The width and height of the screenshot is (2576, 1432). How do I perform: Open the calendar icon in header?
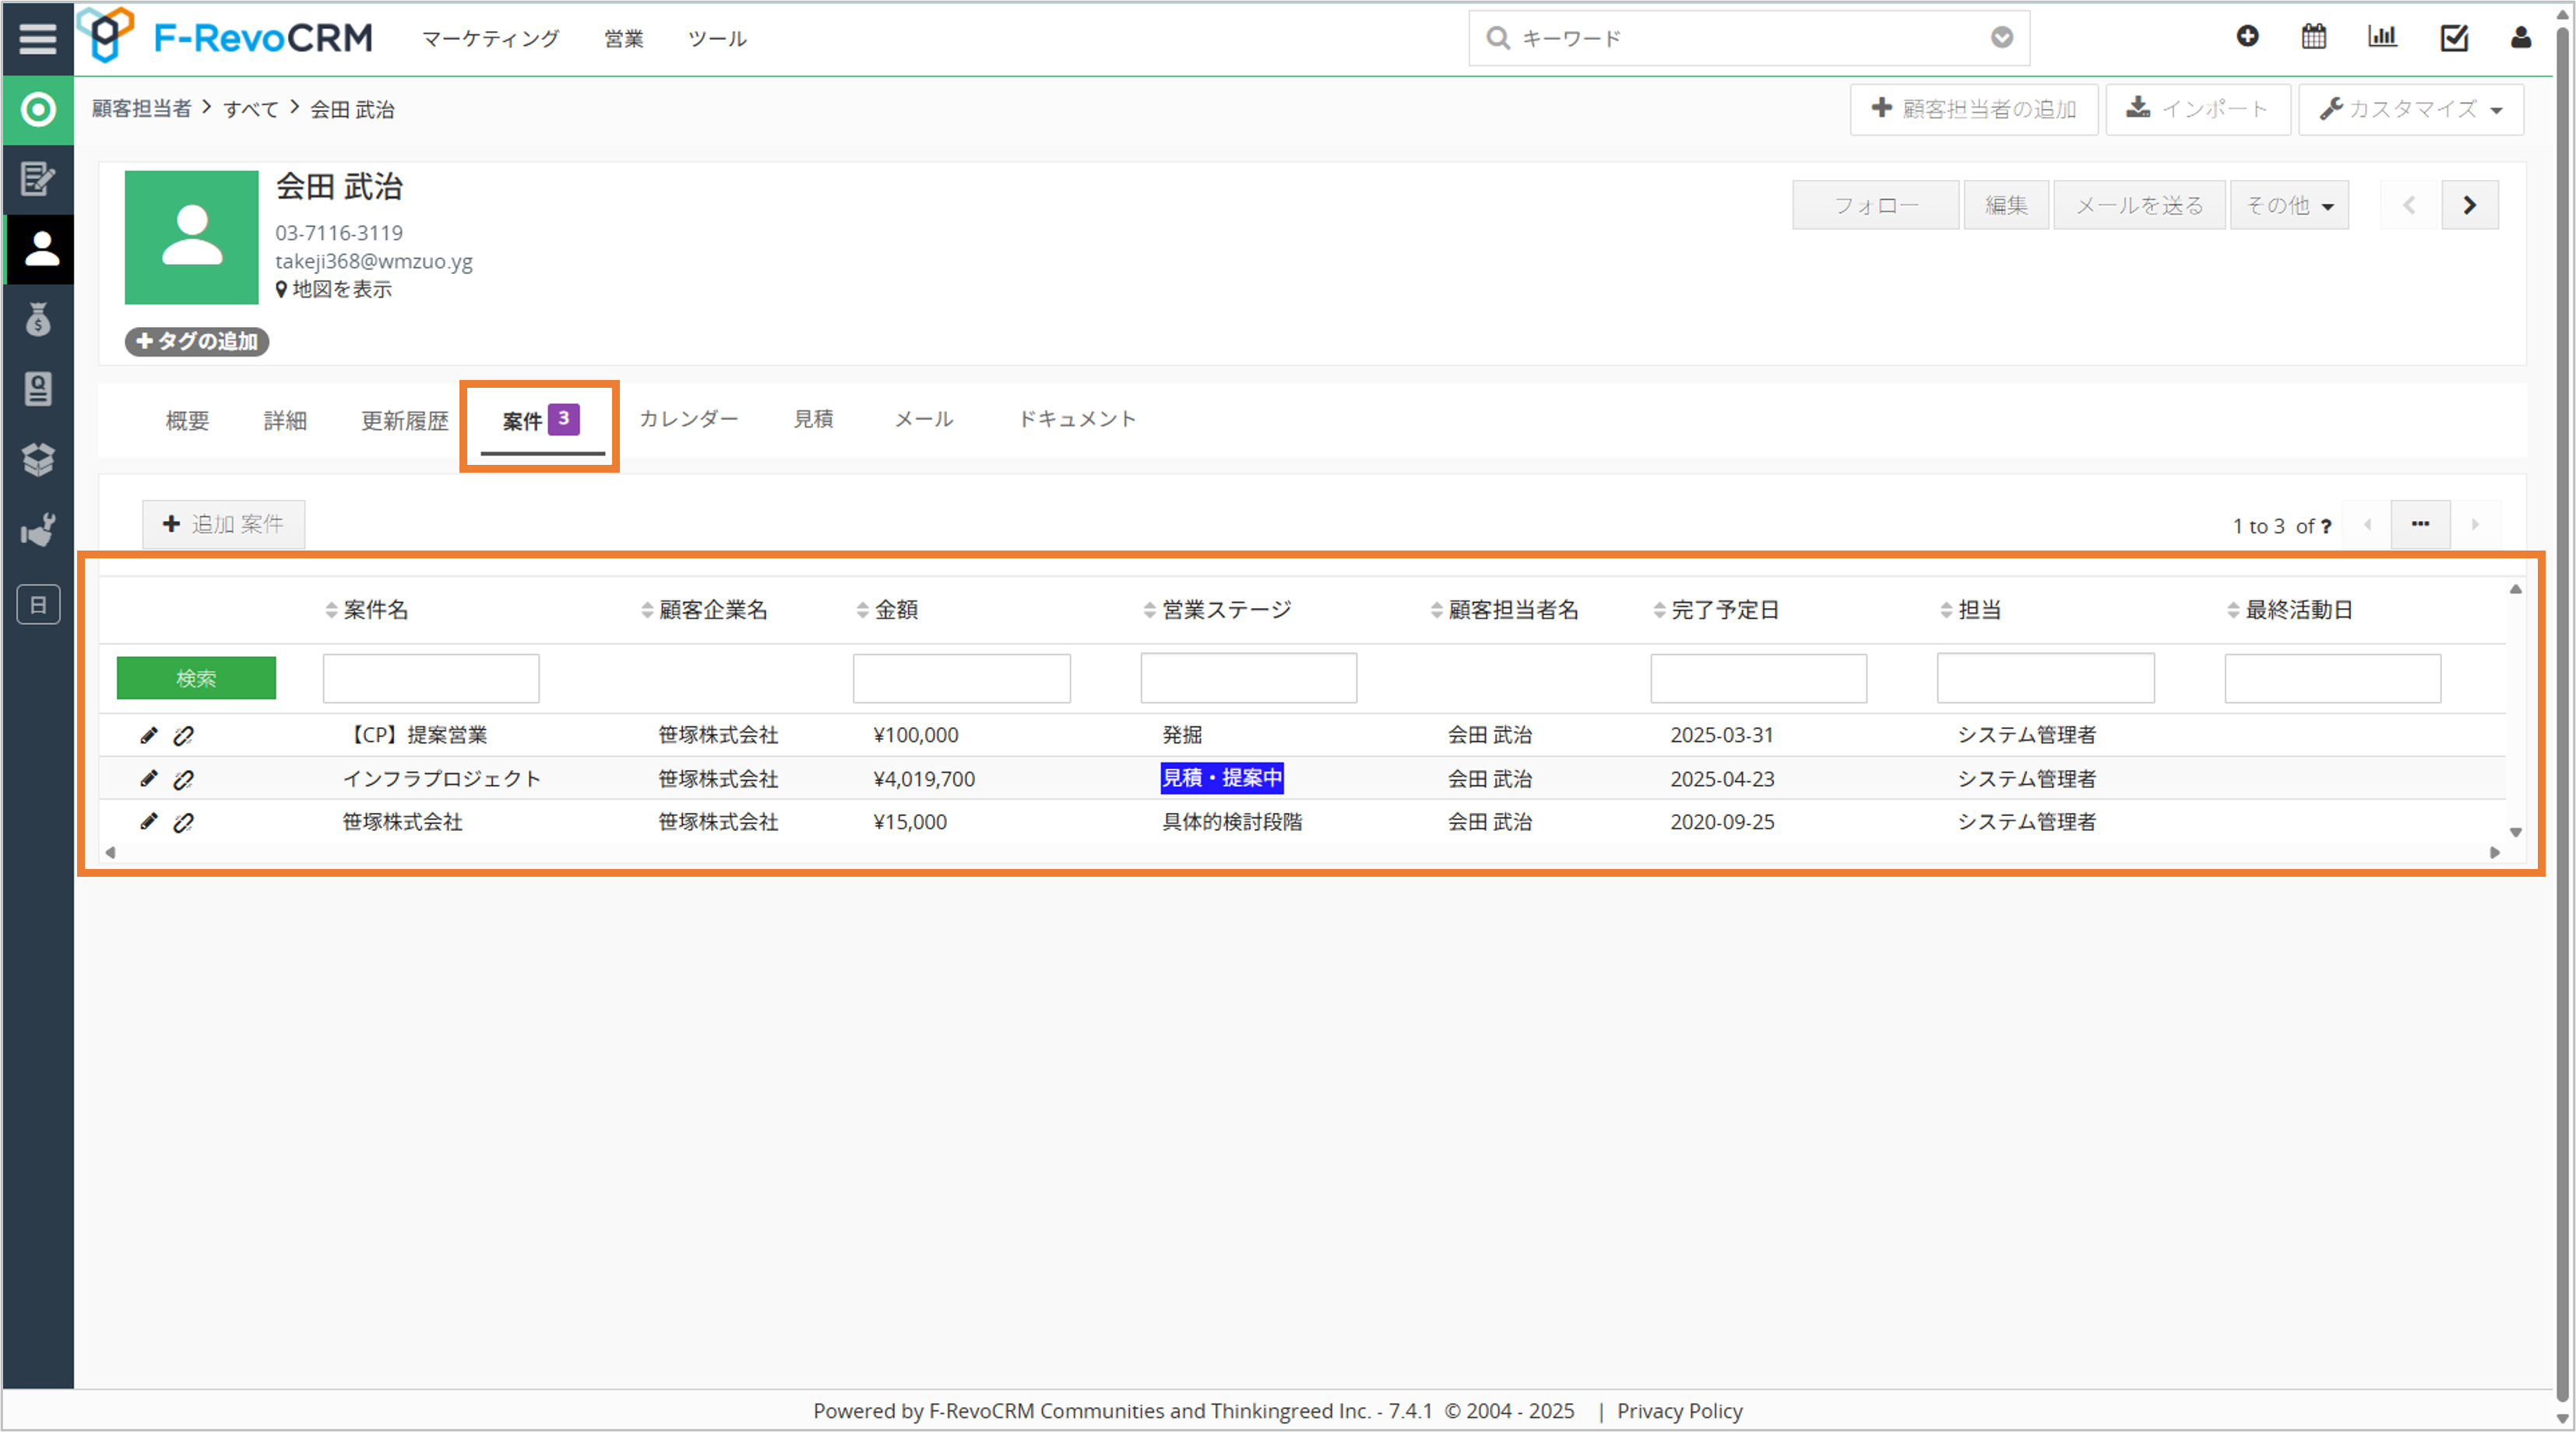point(2314,37)
